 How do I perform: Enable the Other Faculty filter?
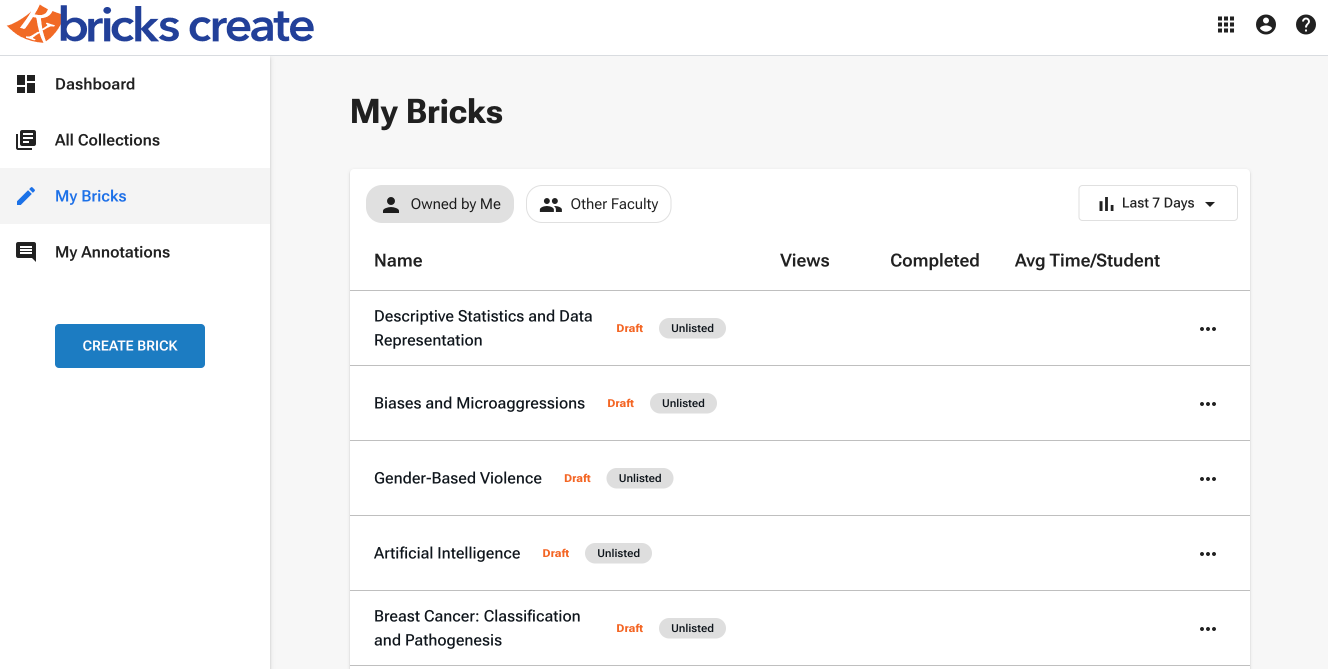point(598,203)
